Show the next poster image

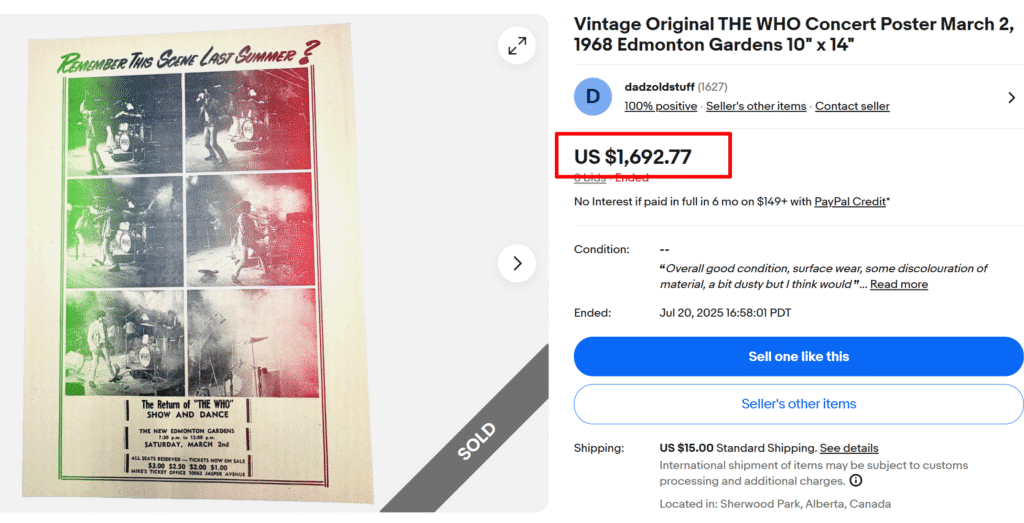[x=517, y=263]
